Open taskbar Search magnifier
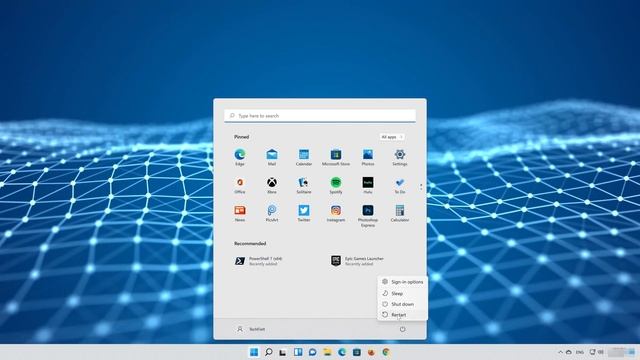The height and width of the screenshot is (360, 640). point(269,352)
